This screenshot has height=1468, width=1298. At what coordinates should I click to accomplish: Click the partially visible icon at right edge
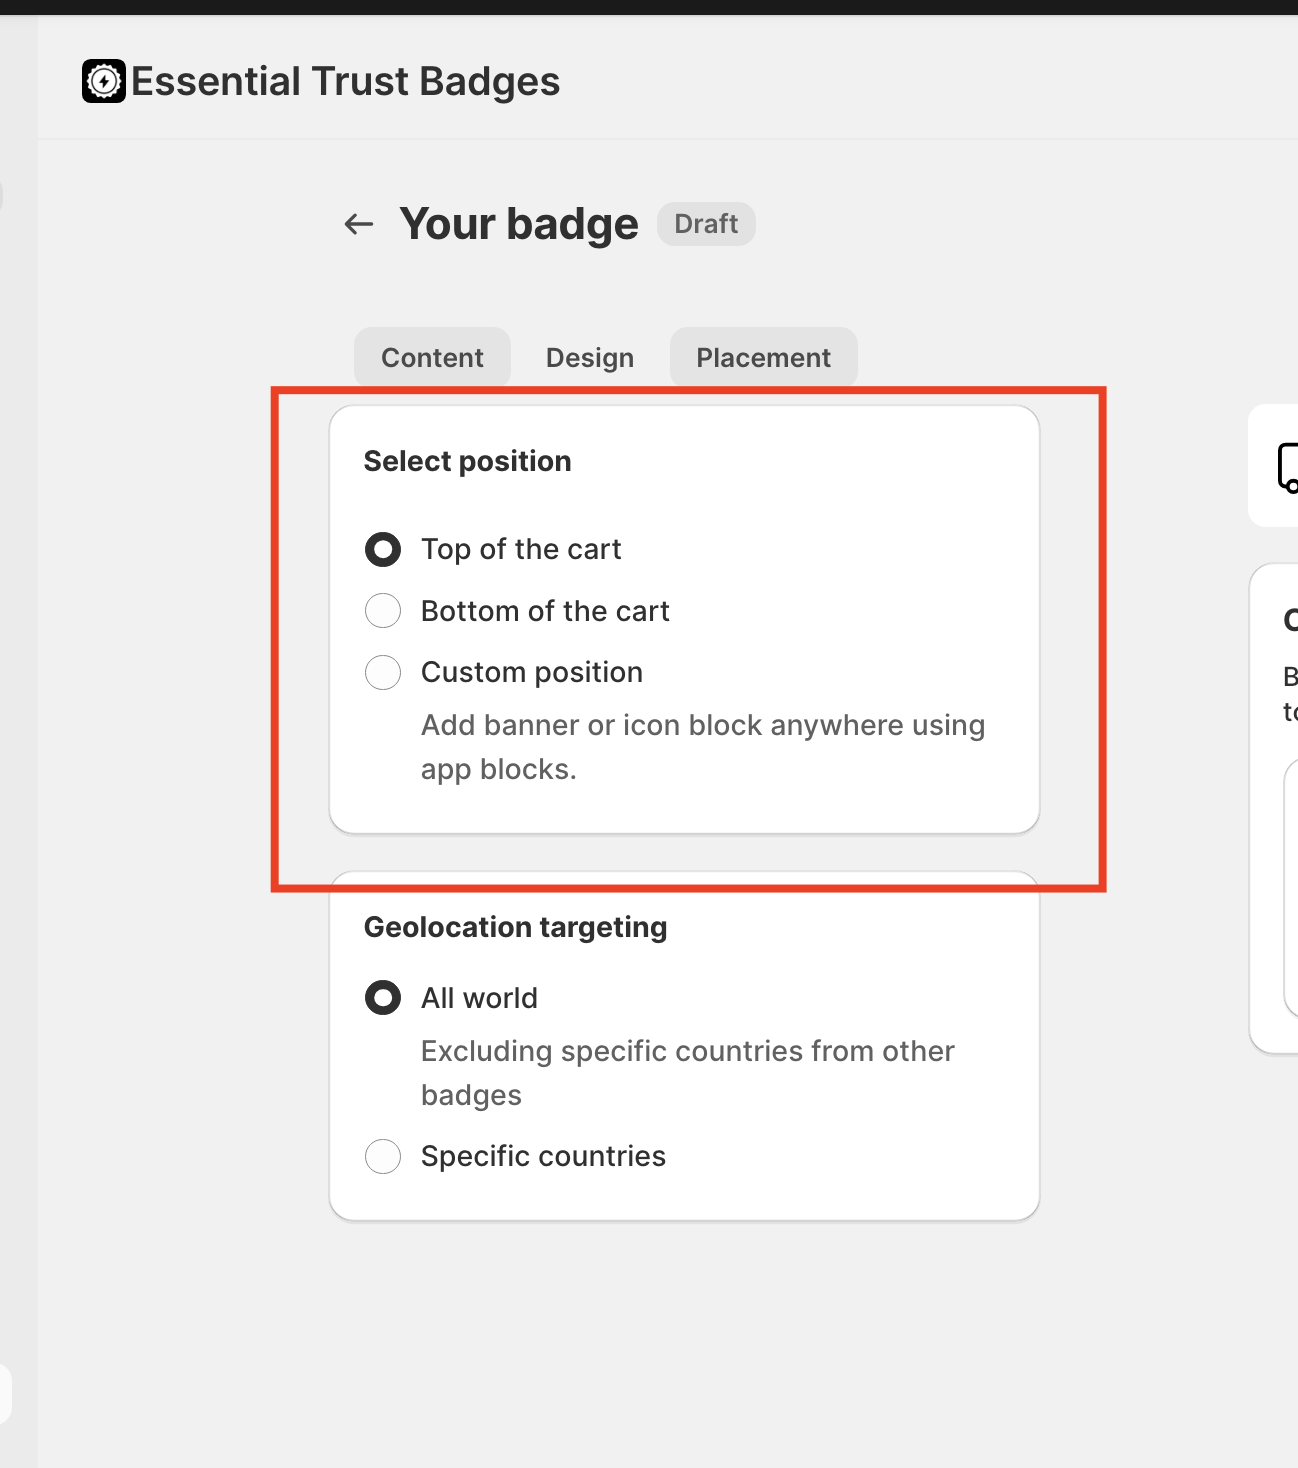(1286, 466)
